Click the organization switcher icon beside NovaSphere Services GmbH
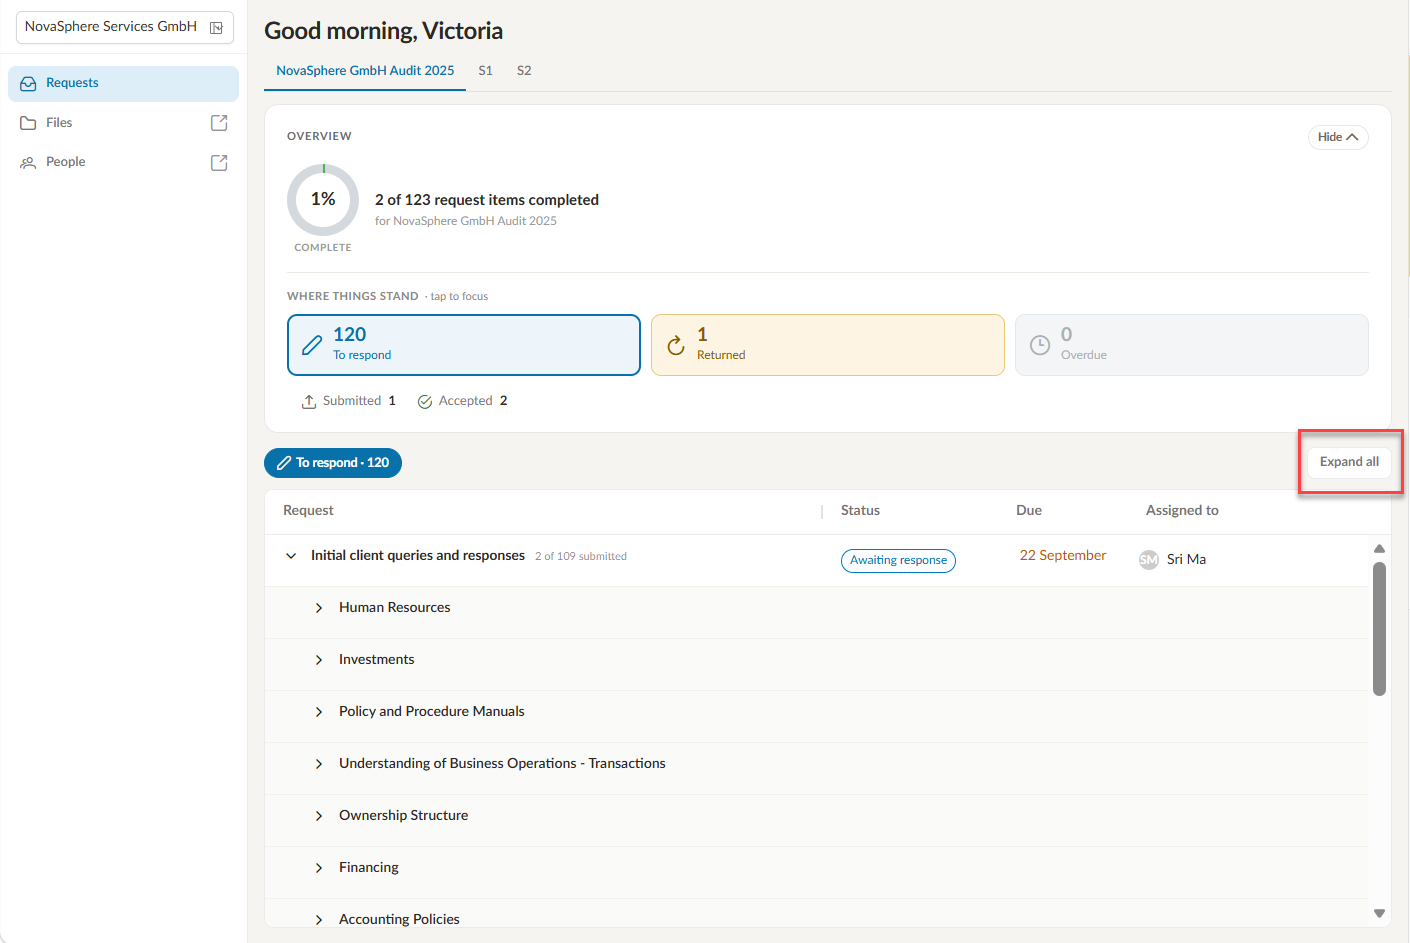This screenshot has height=943, width=1410. [x=216, y=28]
